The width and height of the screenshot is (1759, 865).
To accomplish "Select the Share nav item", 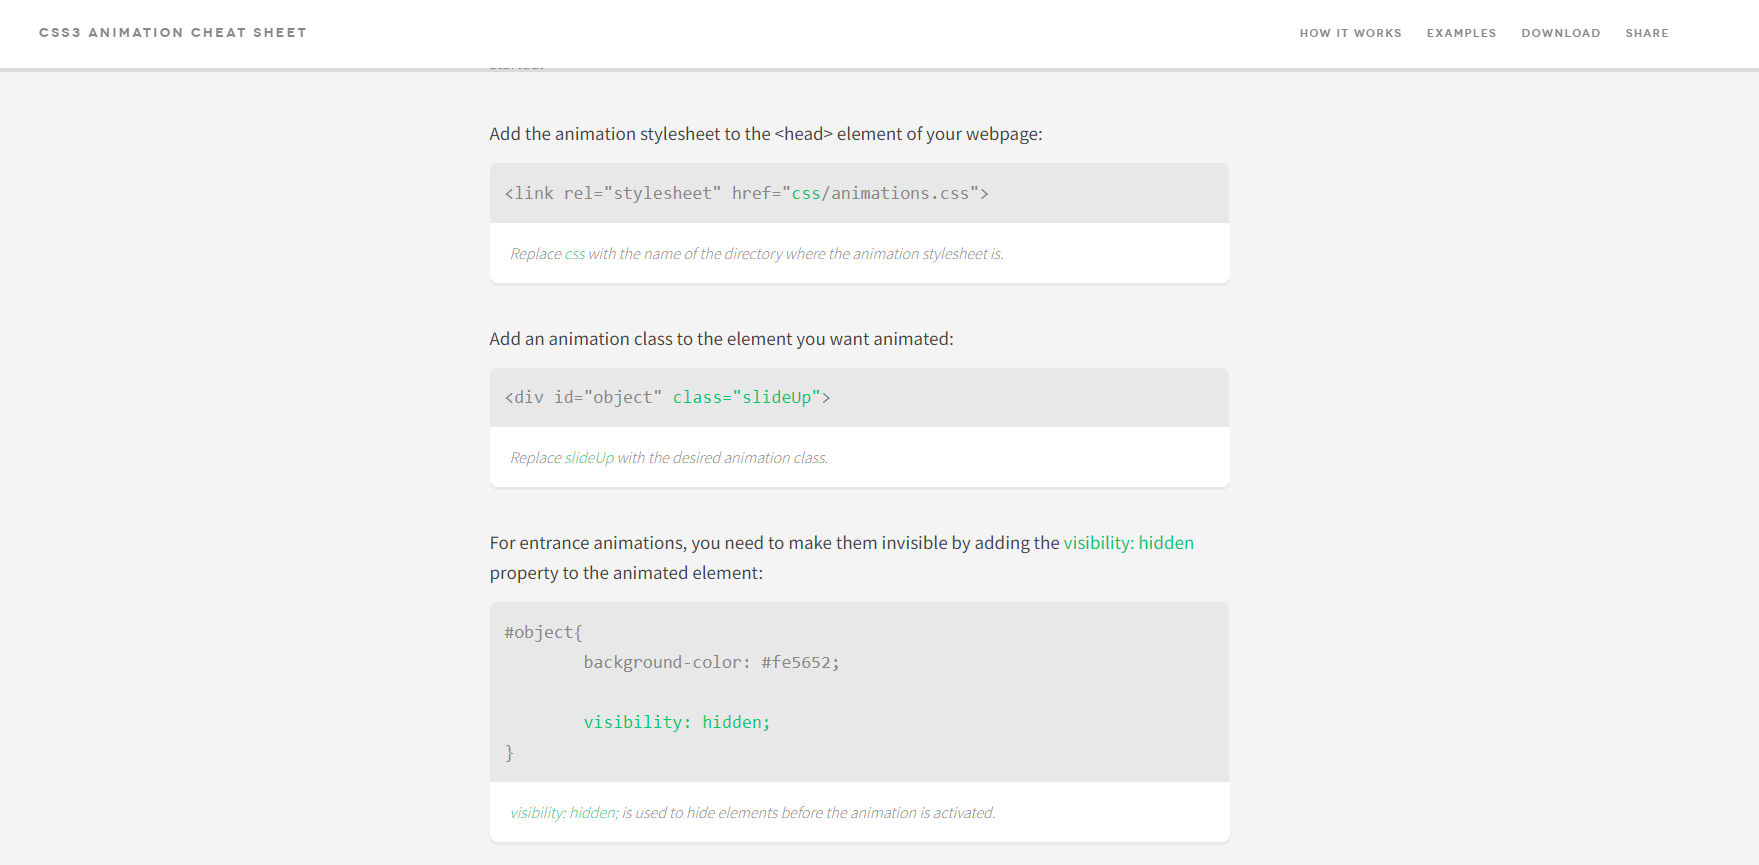I will point(1646,33).
